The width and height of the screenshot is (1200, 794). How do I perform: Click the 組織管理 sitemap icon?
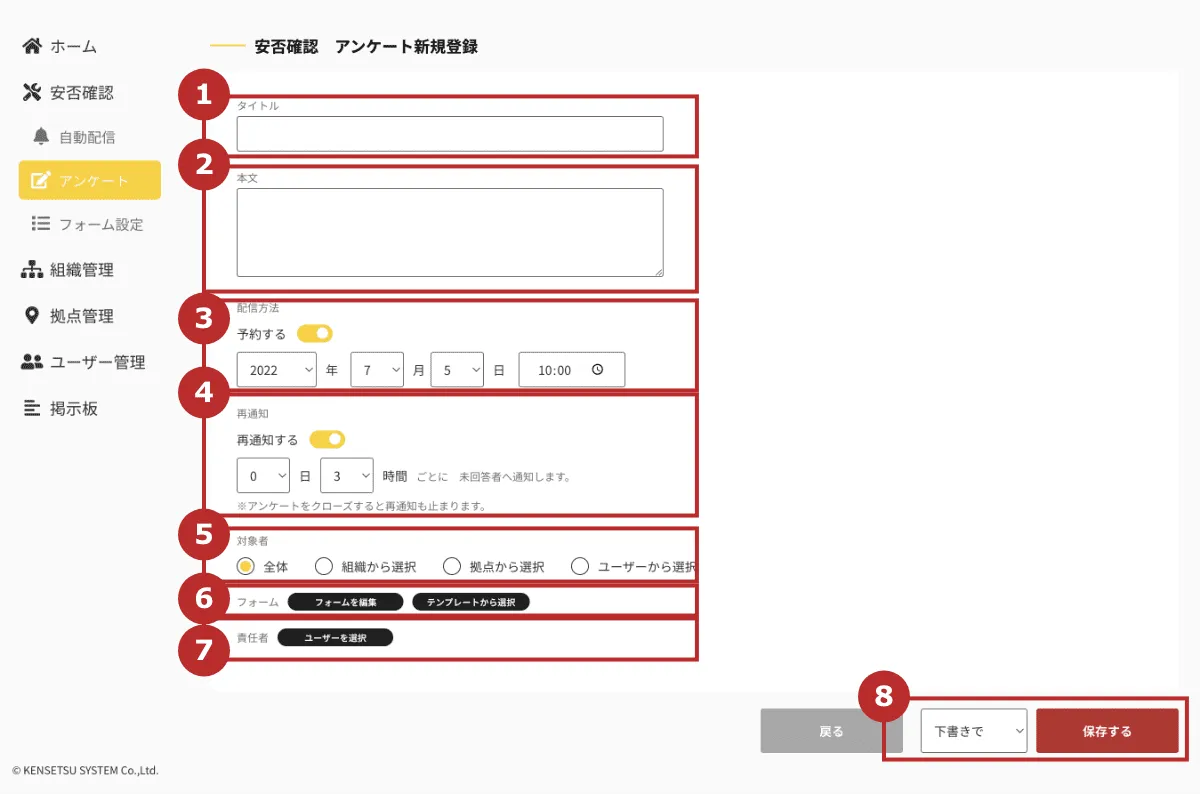[x=33, y=269]
